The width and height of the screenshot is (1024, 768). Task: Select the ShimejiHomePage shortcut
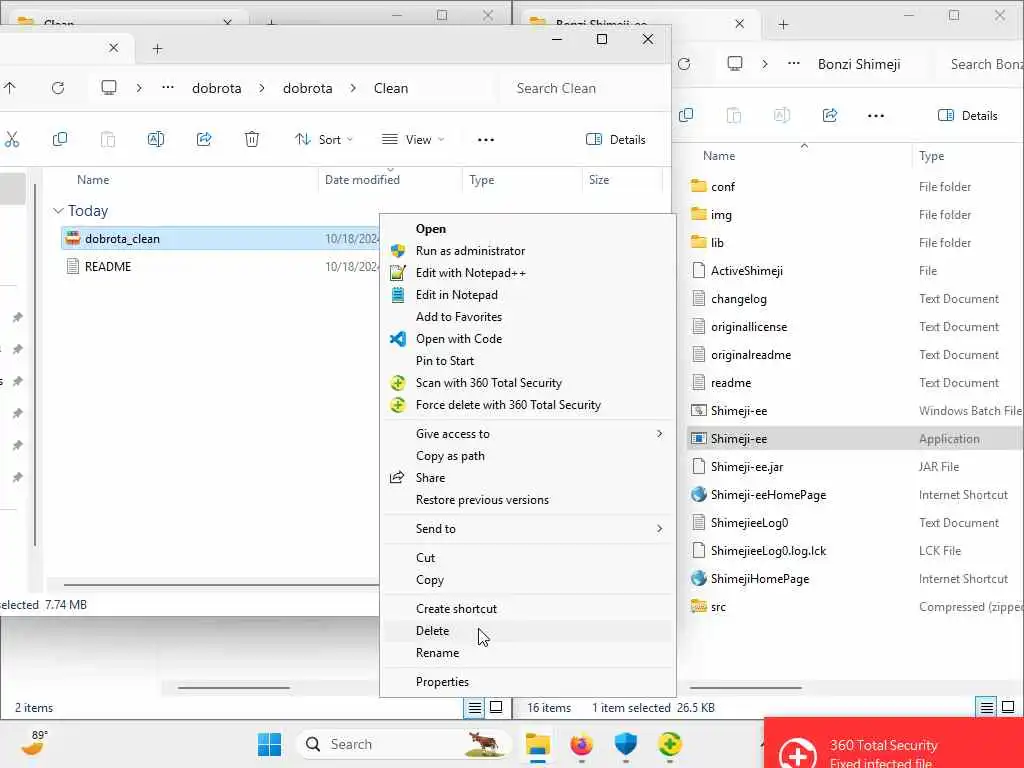pos(760,579)
